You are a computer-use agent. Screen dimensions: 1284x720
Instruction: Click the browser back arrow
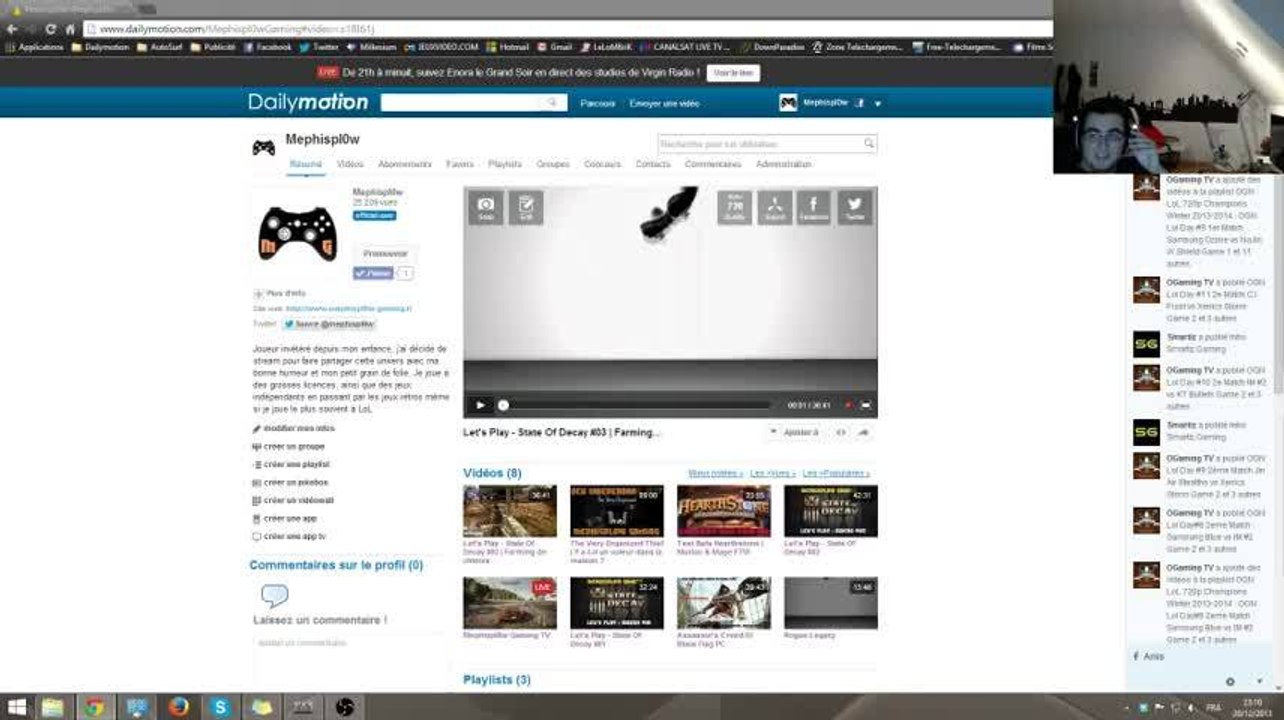(11, 30)
